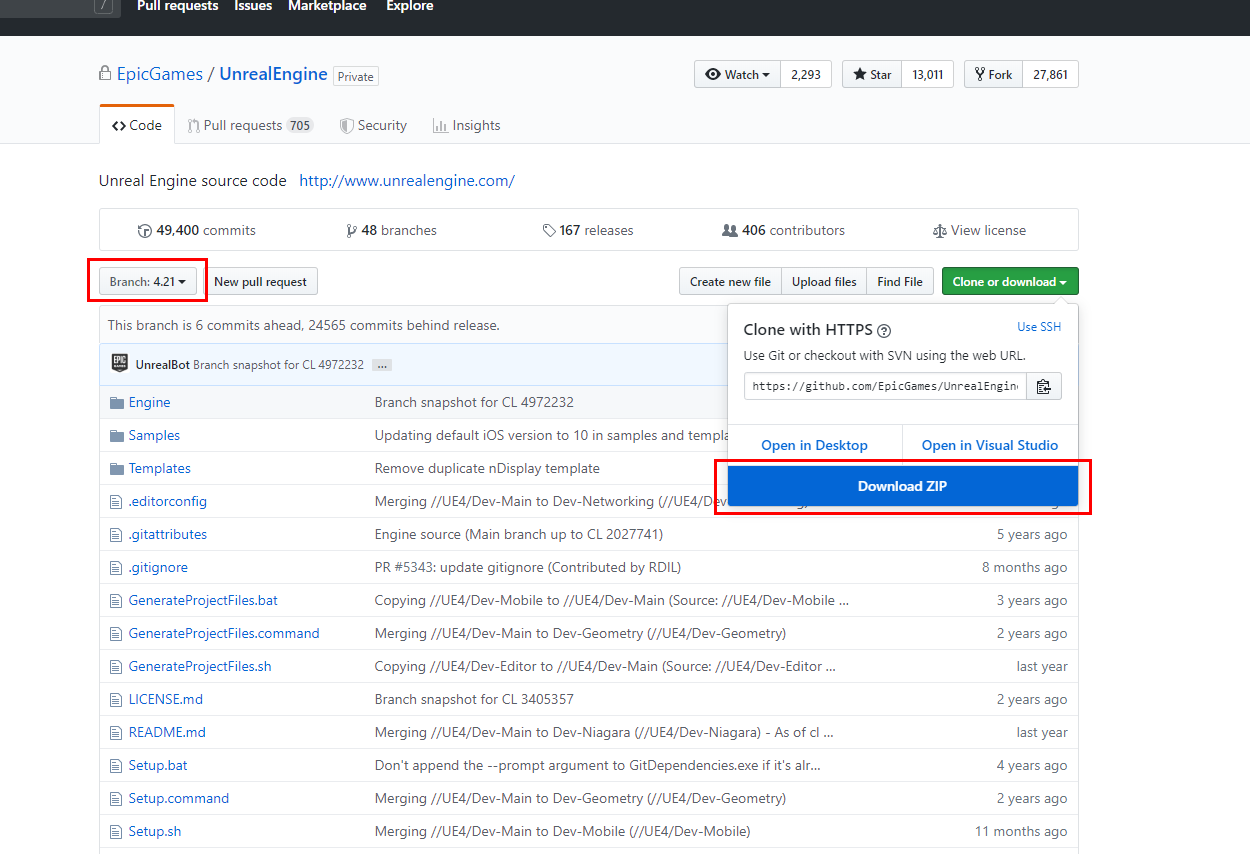1250x854 pixels.
Task: Open the README.md file
Action: (167, 732)
